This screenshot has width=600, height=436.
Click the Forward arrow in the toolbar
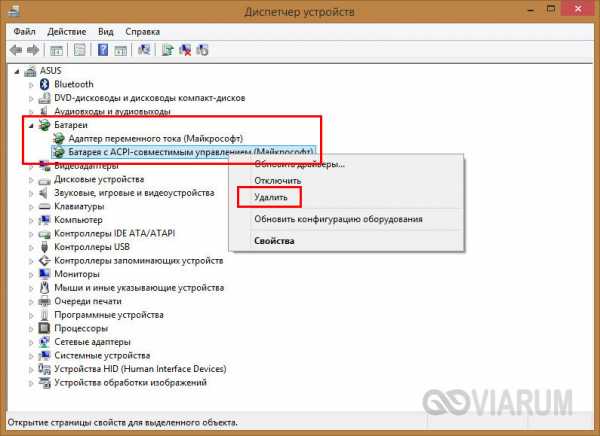(x=33, y=49)
